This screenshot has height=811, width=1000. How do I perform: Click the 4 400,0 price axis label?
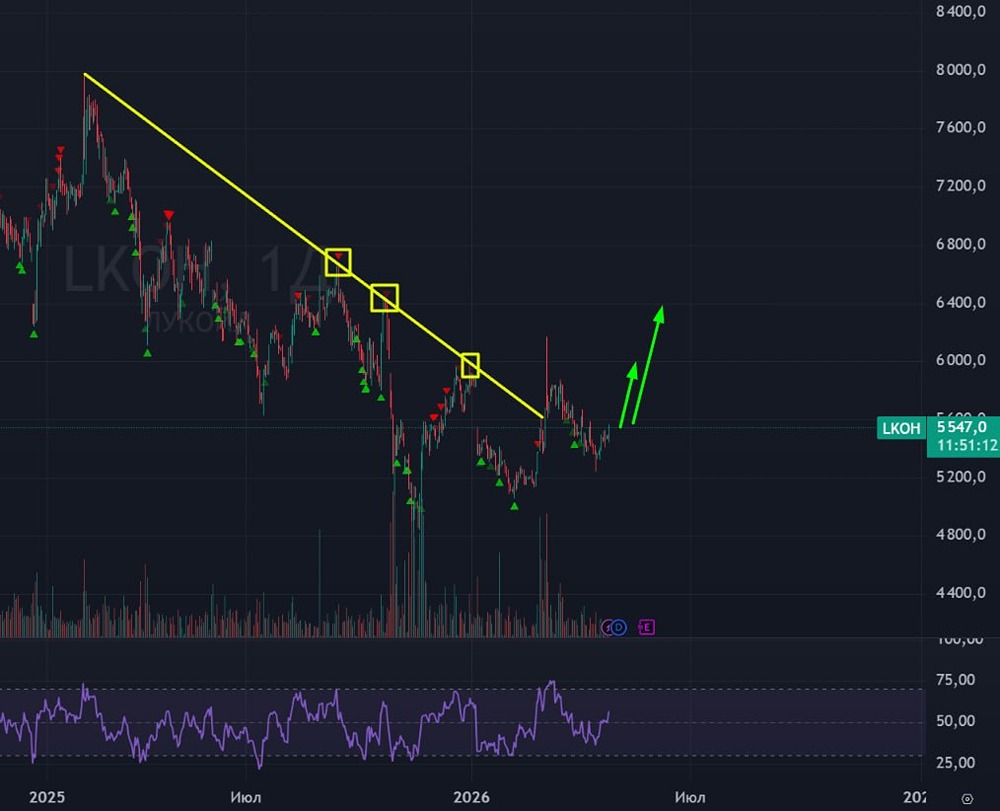click(x=961, y=593)
